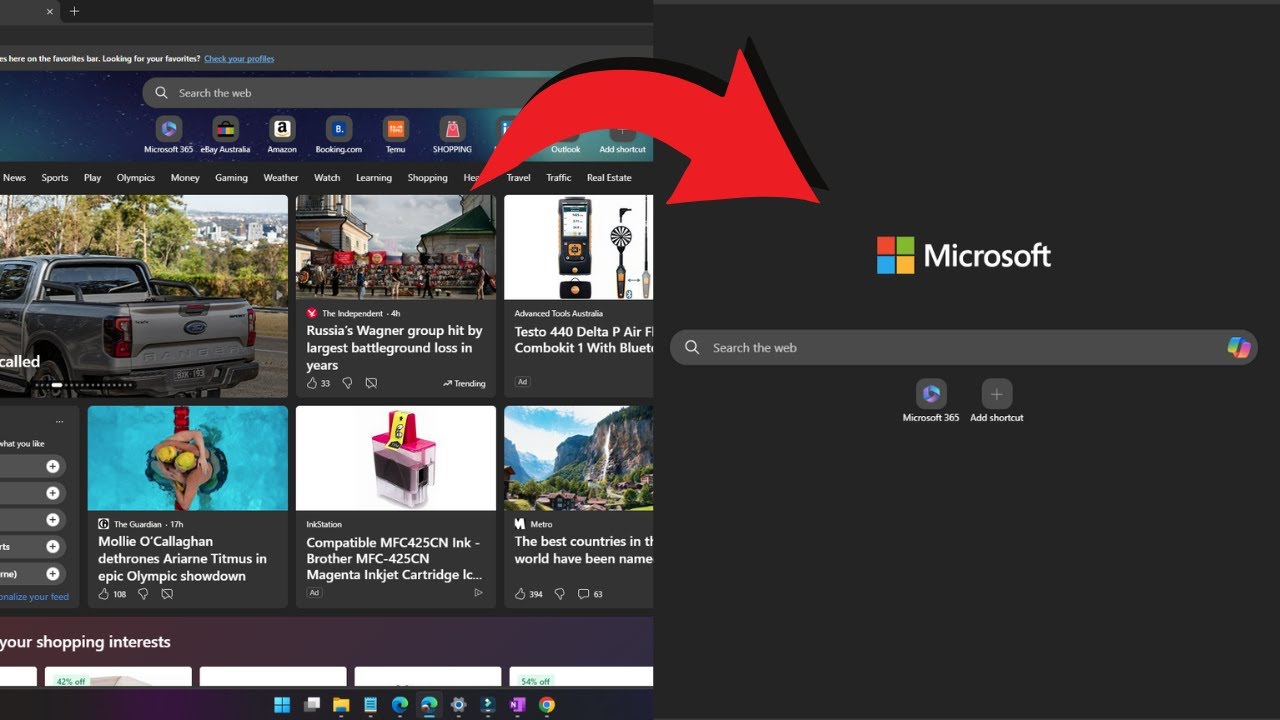This screenshot has height=720, width=1280.
Task: Like the Mollie O'Callaghan article
Action: pos(104,594)
